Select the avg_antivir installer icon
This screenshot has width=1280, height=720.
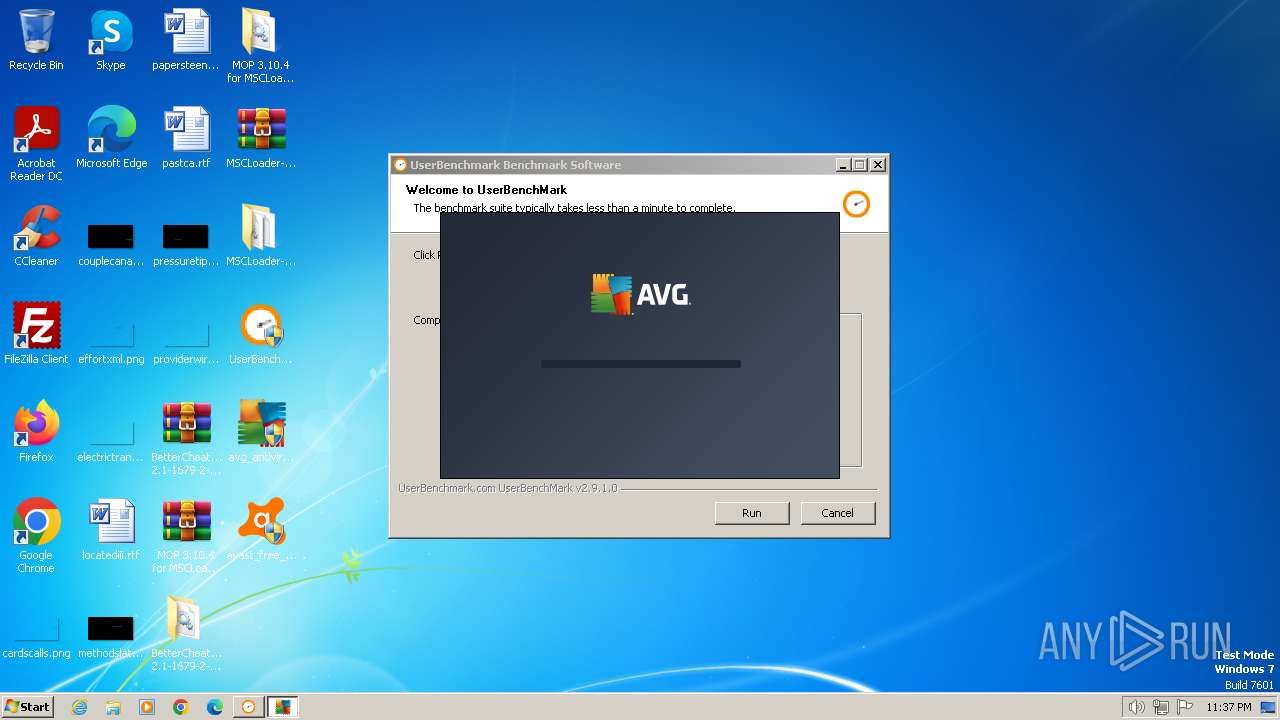(261, 432)
